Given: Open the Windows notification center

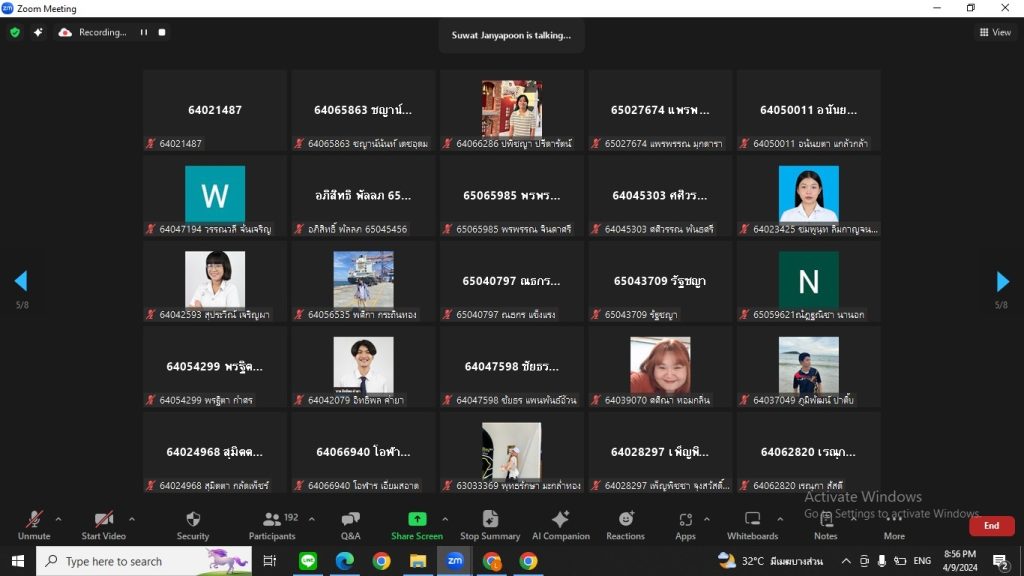Looking at the screenshot, I should click(1000, 561).
